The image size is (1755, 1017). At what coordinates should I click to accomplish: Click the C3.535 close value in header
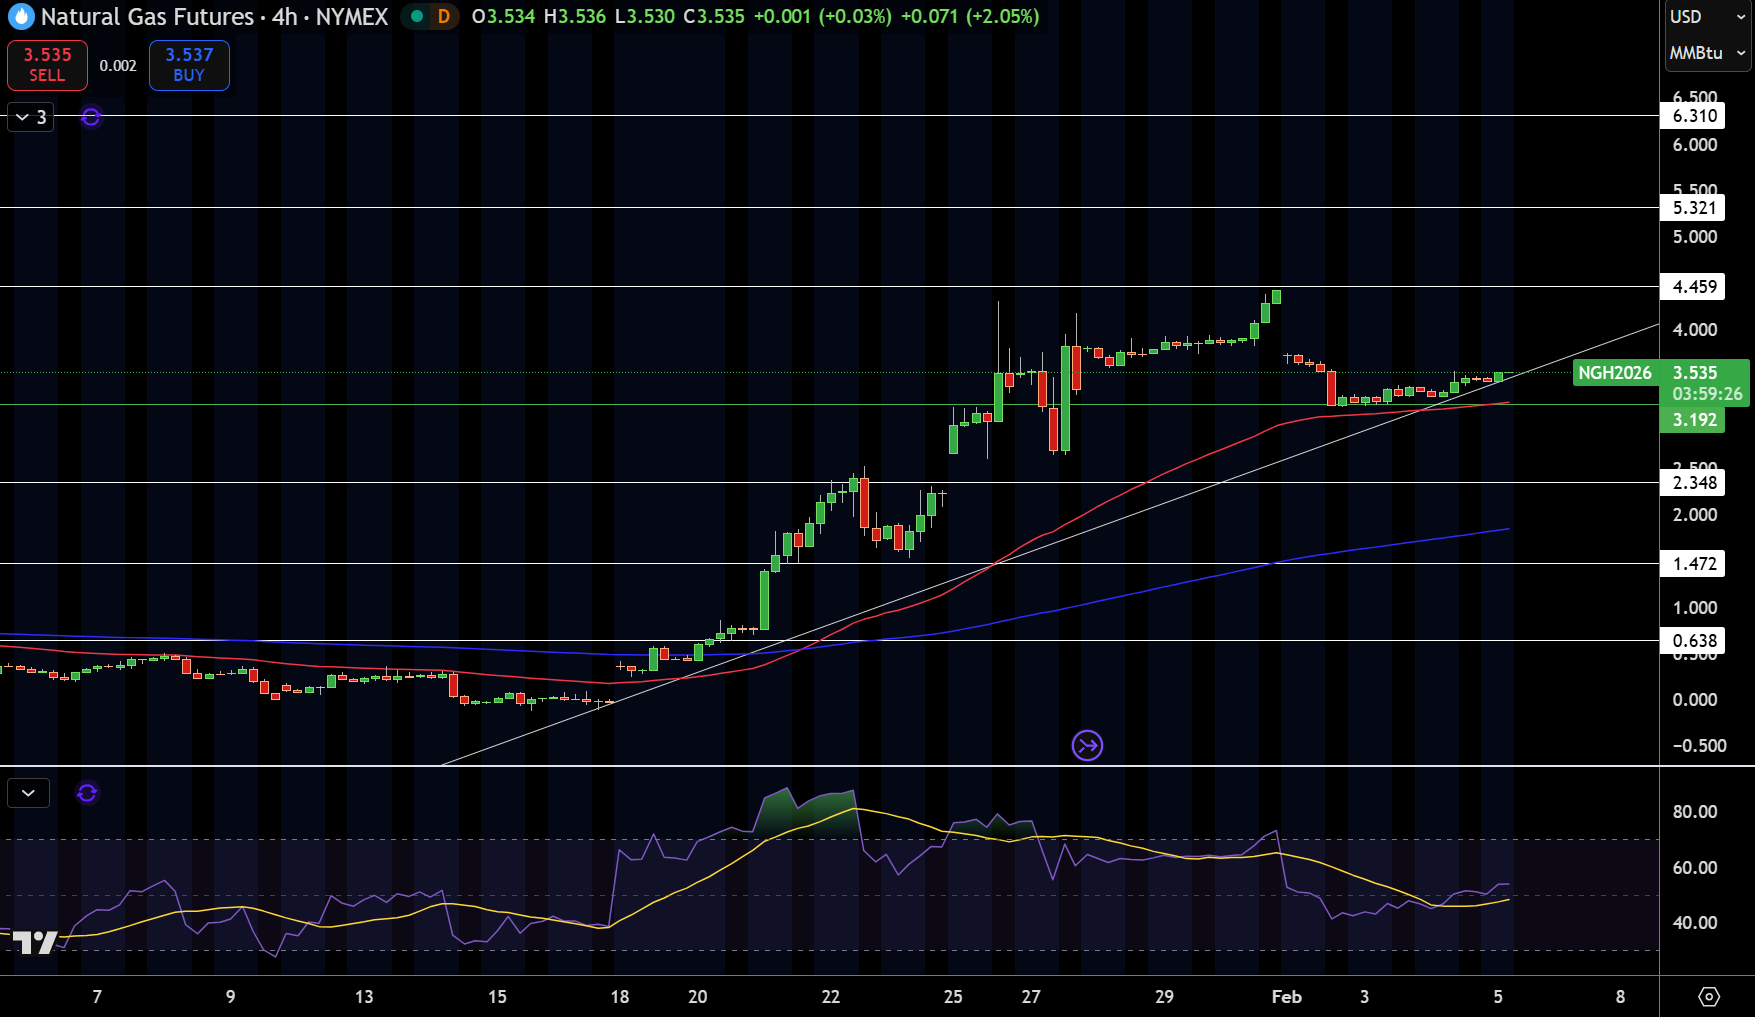coord(714,17)
